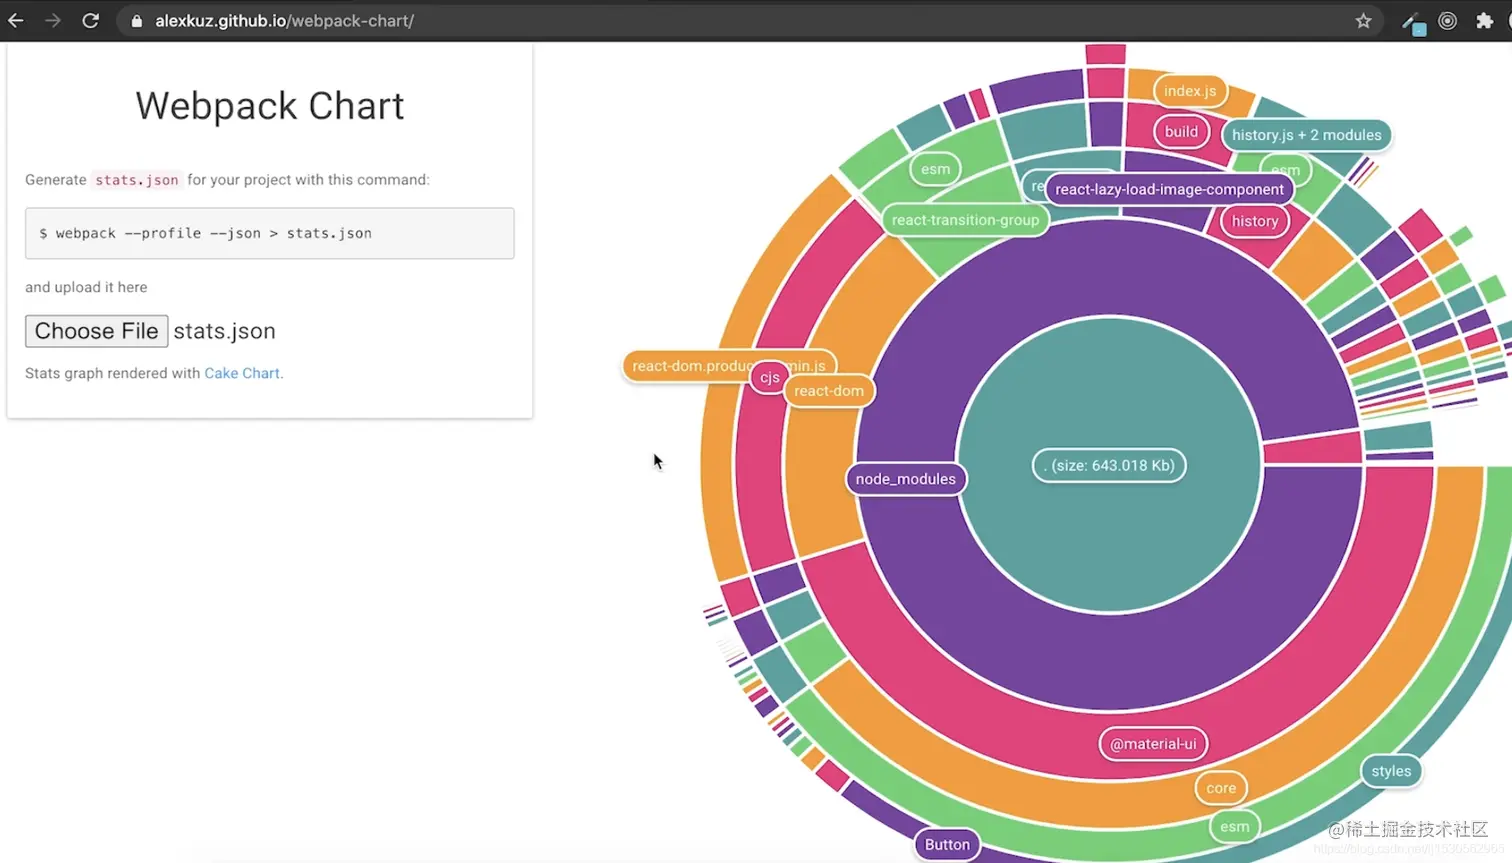The height and width of the screenshot is (863, 1512).
Task: Select the esm label above react-transition-group
Action: (x=935, y=169)
